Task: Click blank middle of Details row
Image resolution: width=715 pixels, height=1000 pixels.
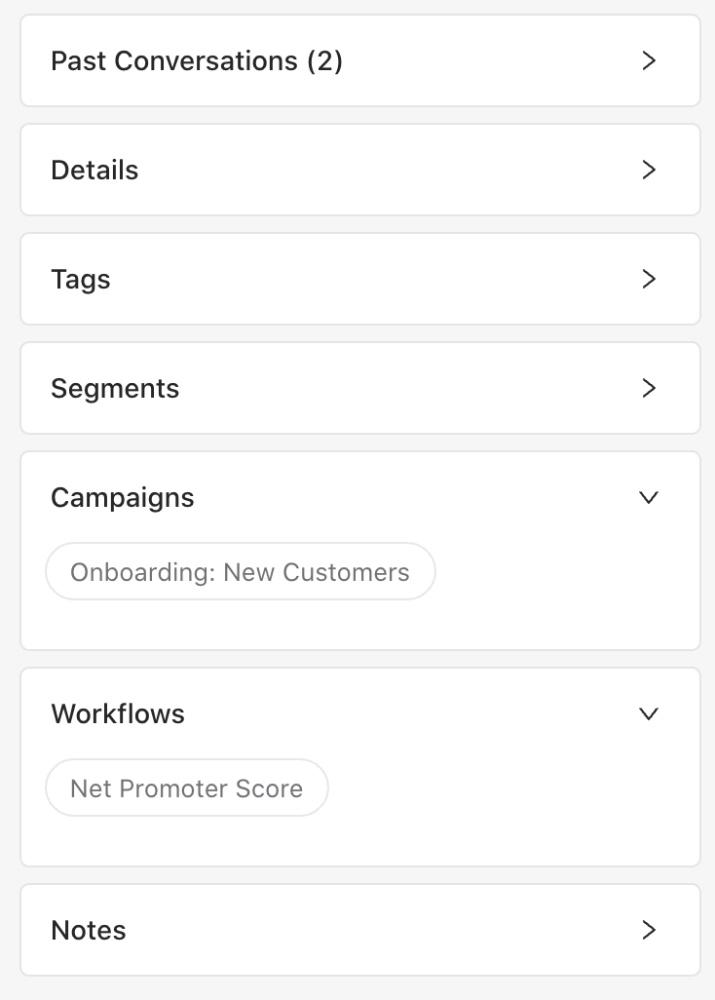Action: (383, 170)
